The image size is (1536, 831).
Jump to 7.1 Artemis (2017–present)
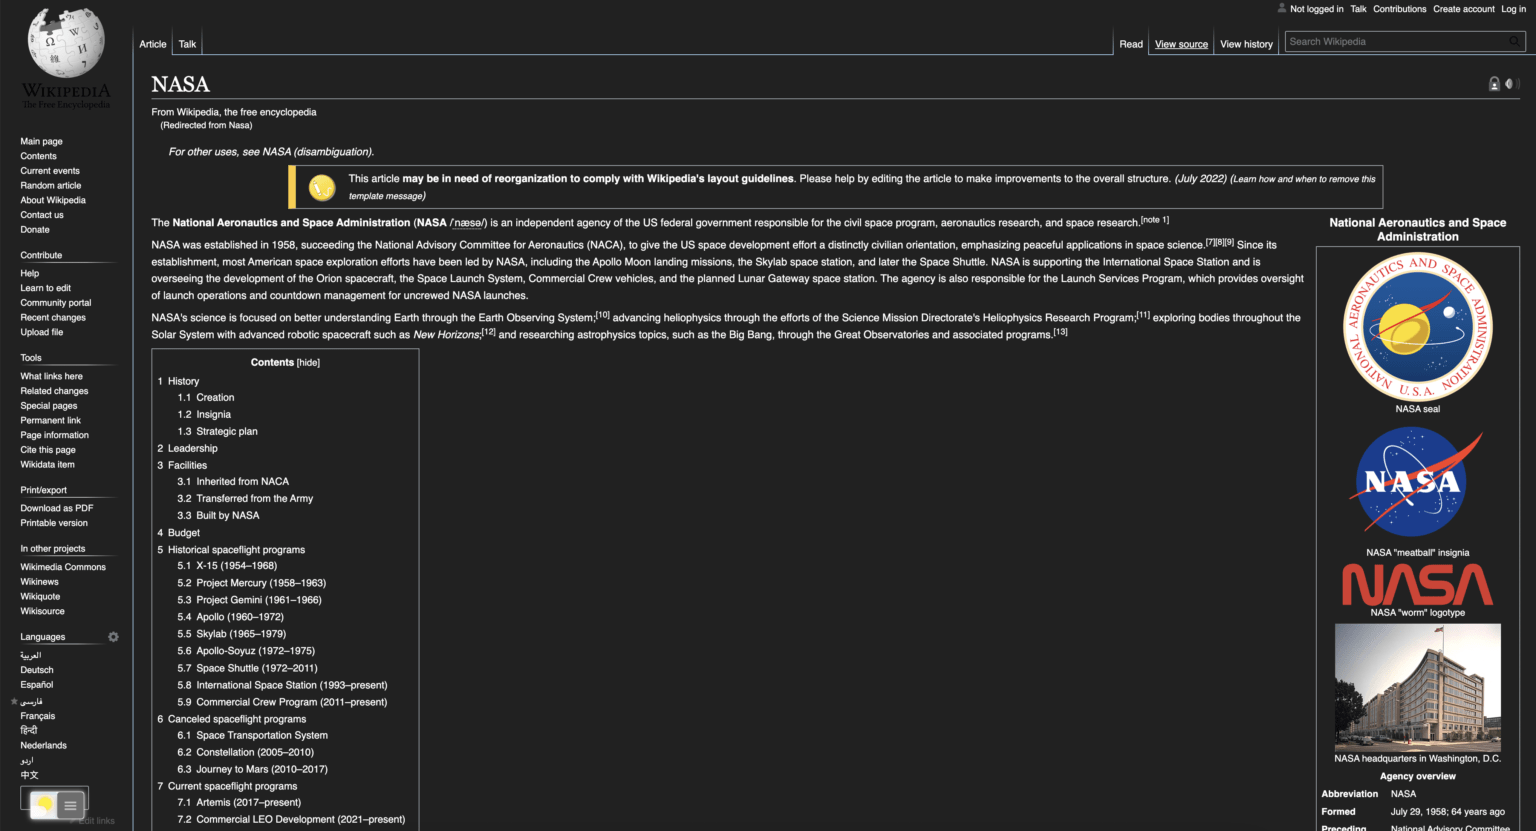point(248,803)
